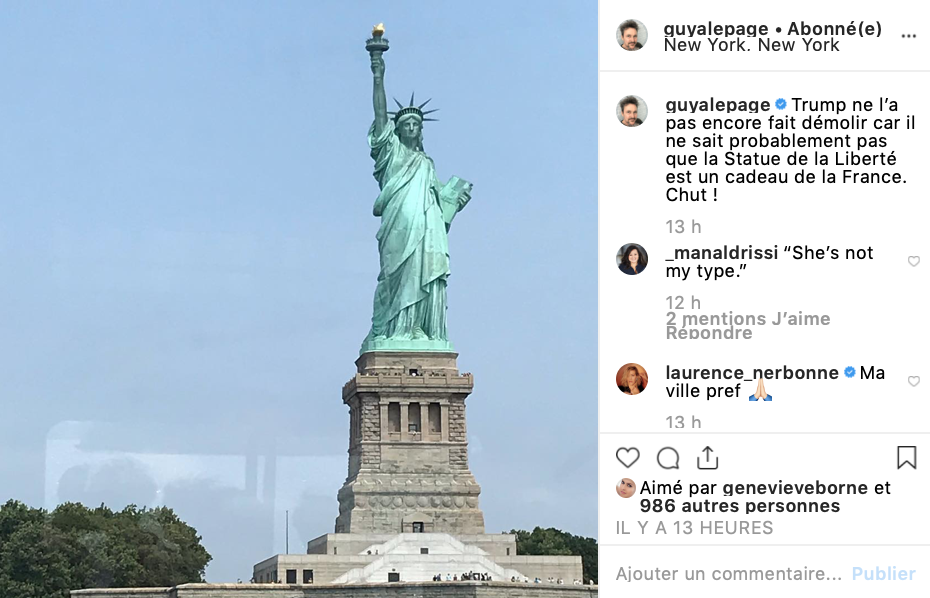Open the _manaldrissi avatar

[632, 259]
